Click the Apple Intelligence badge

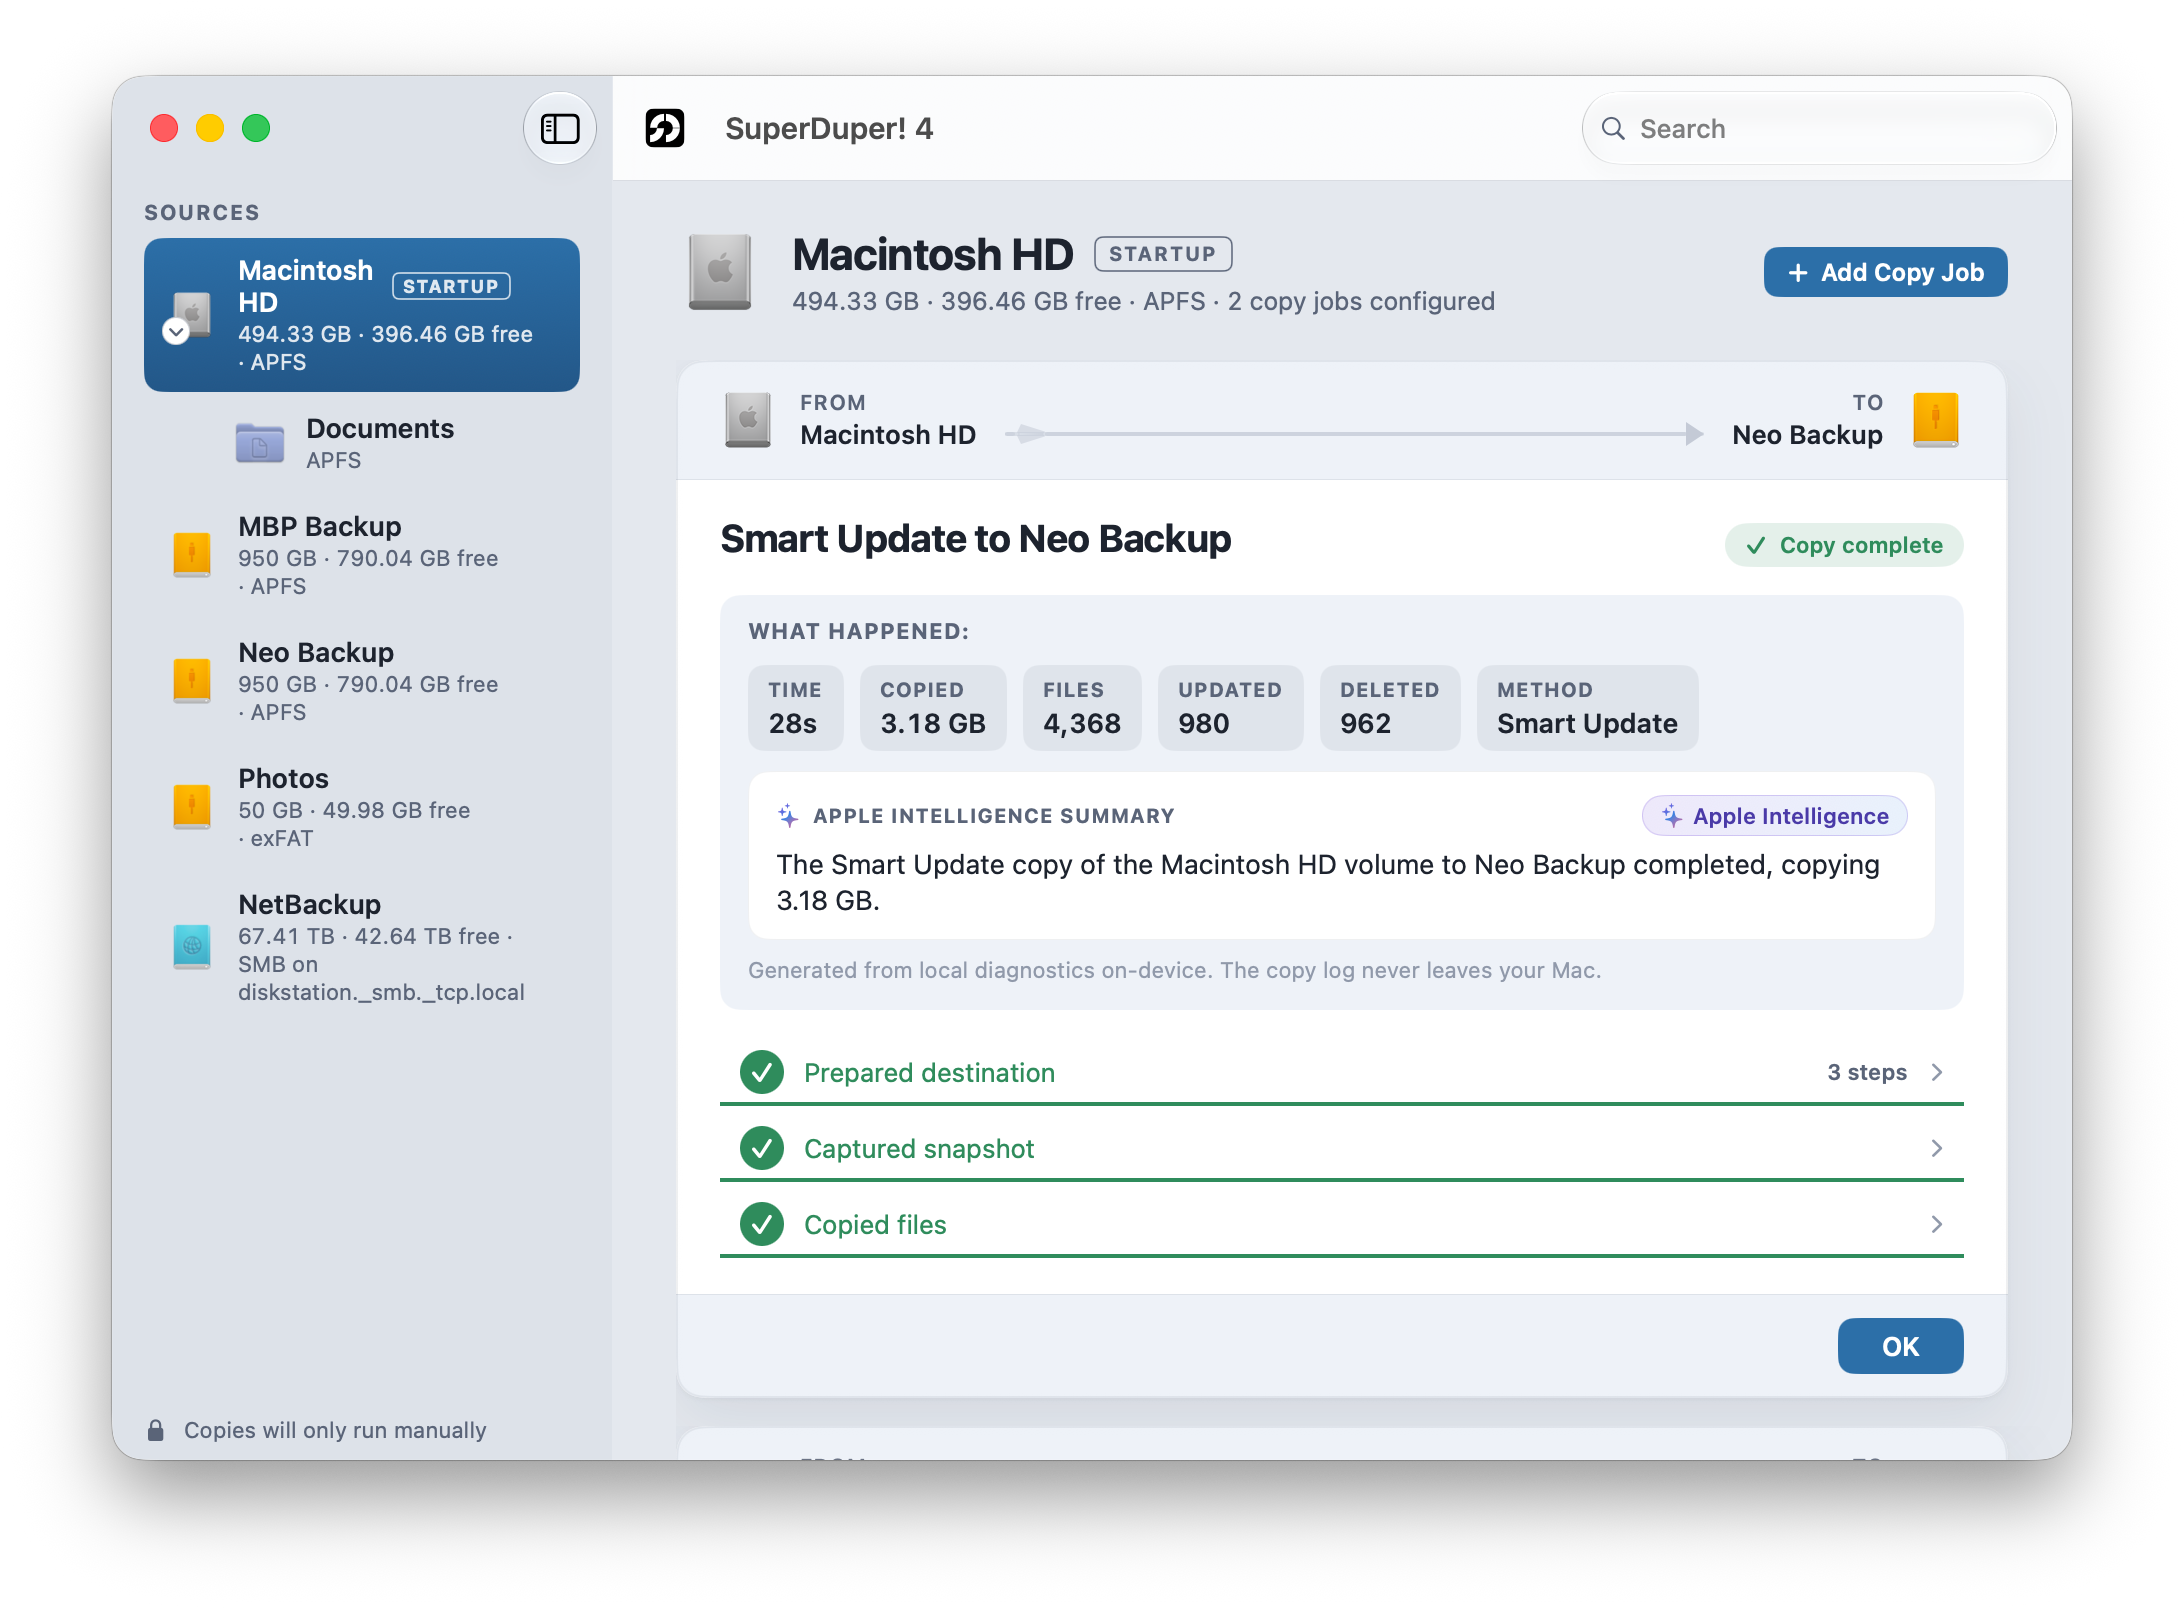tap(1775, 816)
